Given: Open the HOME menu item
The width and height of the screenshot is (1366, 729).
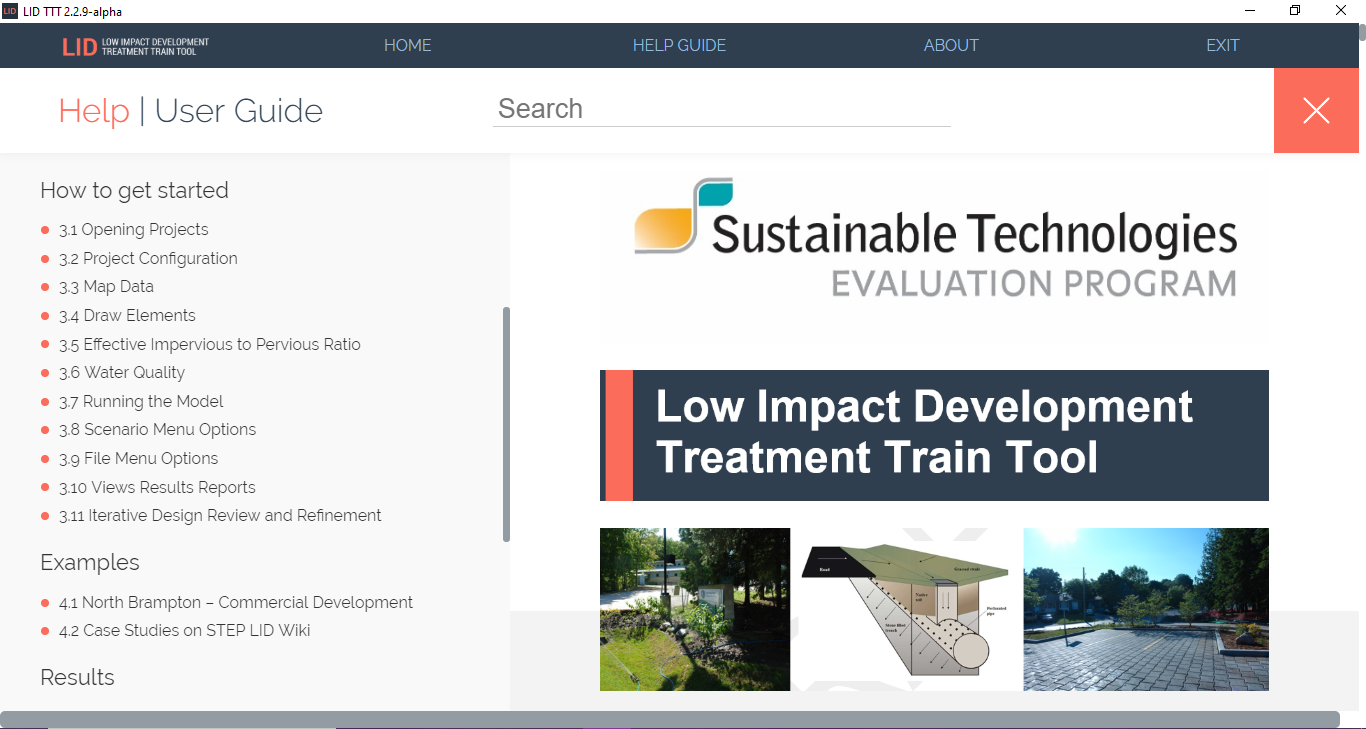Looking at the screenshot, I should coord(408,45).
